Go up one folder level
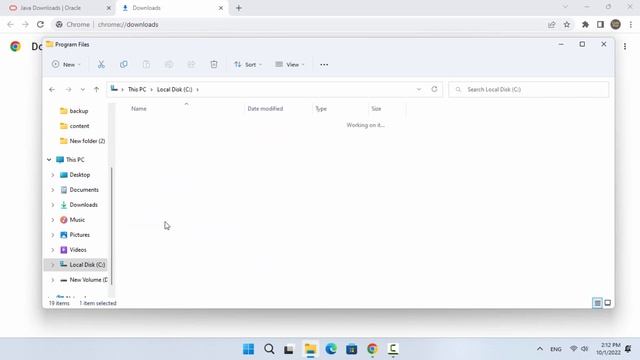Image resolution: width=640 pixels, height=360 pixels. coord(96,89)
